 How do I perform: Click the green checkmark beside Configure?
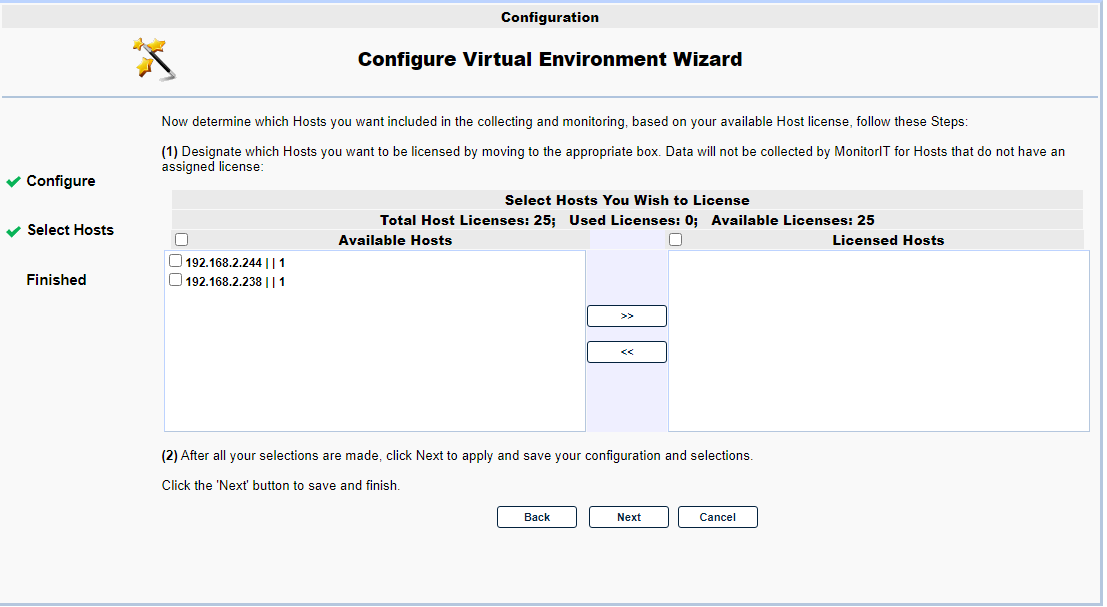(13, 182)
